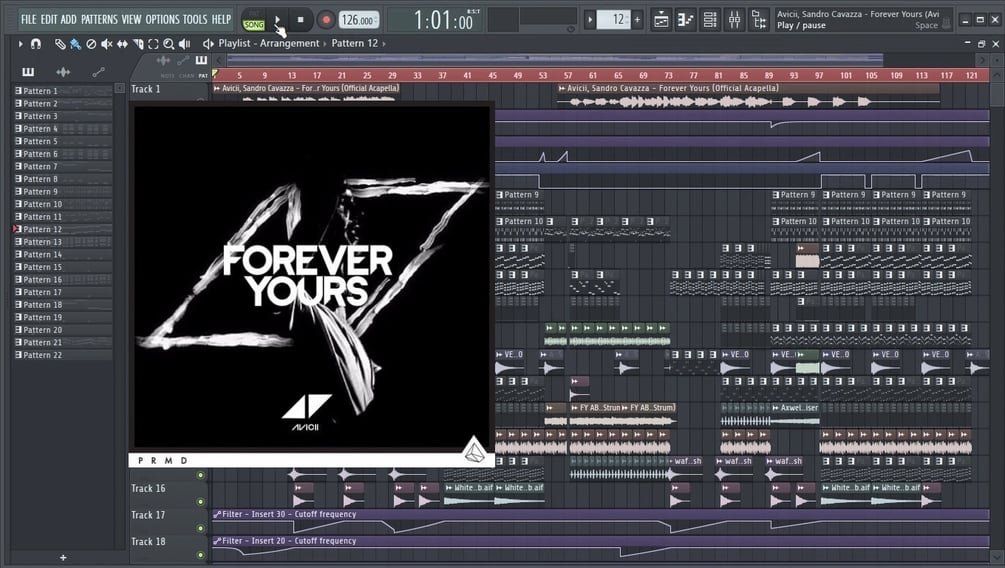The height and width of the screenshot is (568, 1005).
Task: Add a pattern using bottom plus button
Action: (x=63, y=558)
